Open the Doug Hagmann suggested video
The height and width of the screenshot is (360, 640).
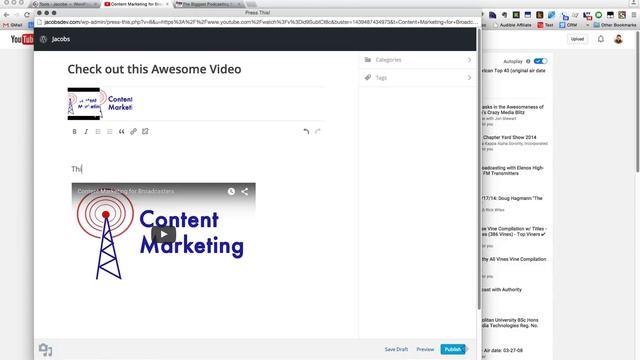(513, 198)
